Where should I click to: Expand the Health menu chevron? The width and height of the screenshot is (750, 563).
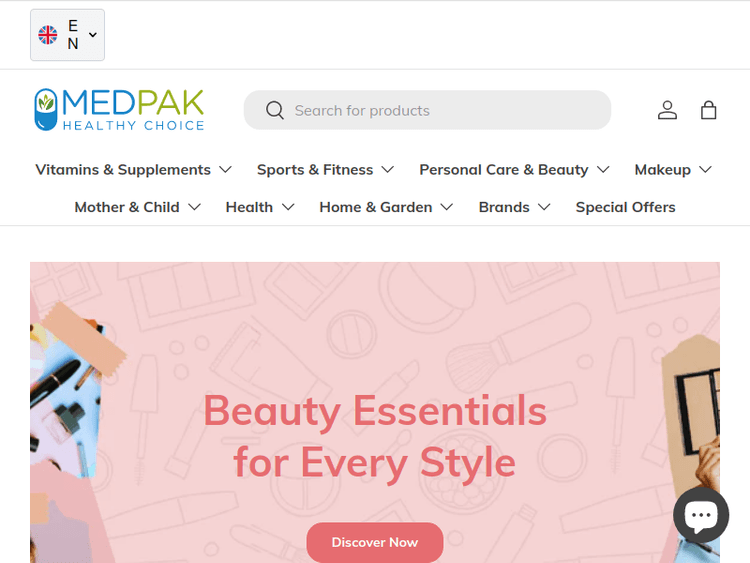(288, 207)
